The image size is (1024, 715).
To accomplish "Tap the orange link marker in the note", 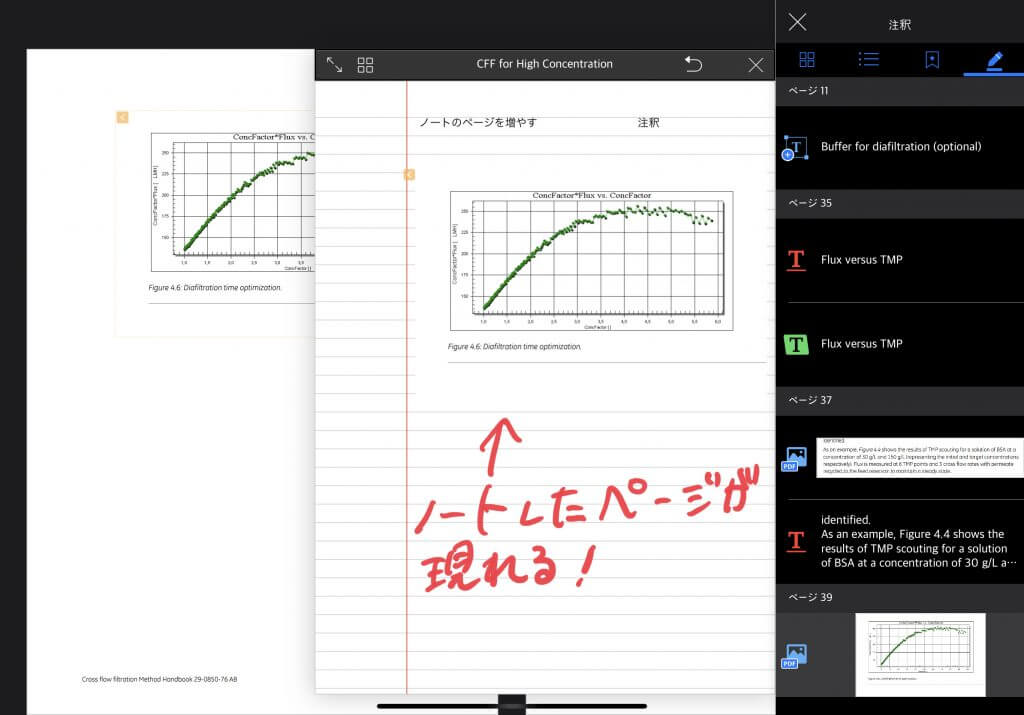I will 409,174.
